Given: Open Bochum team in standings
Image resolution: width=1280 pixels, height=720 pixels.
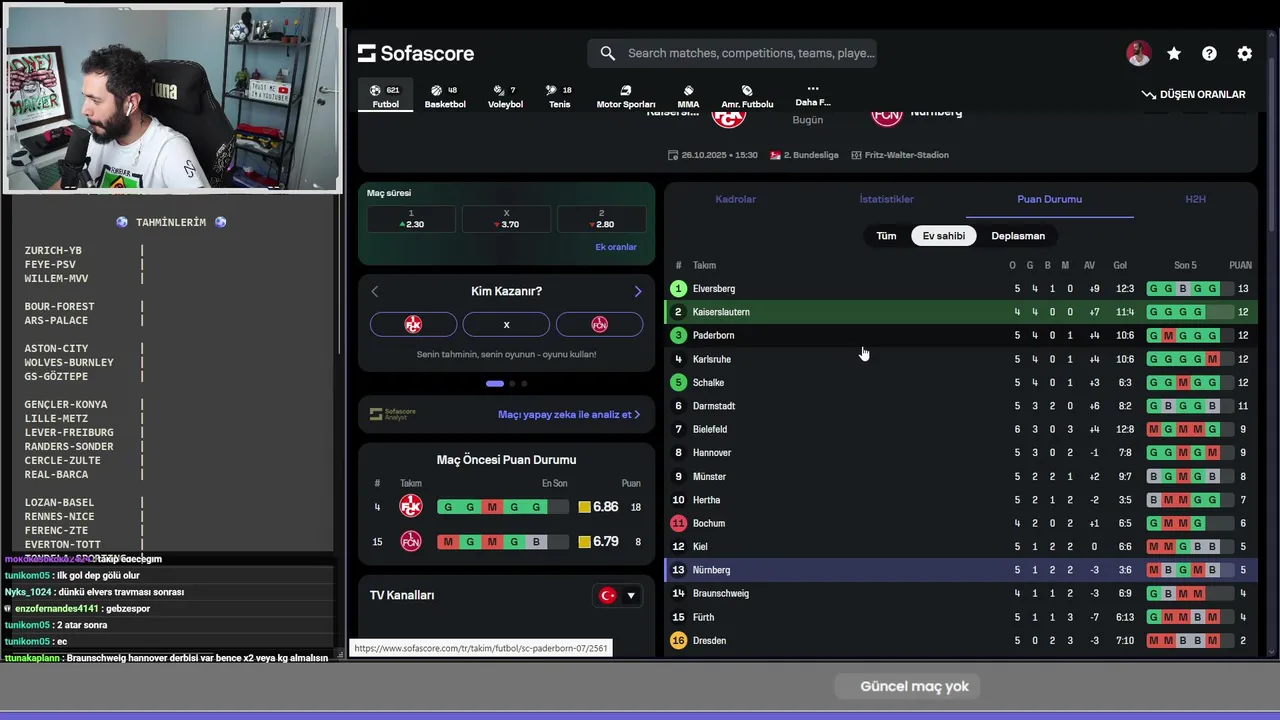Looking at the screenshot, I should coord(709,523).
